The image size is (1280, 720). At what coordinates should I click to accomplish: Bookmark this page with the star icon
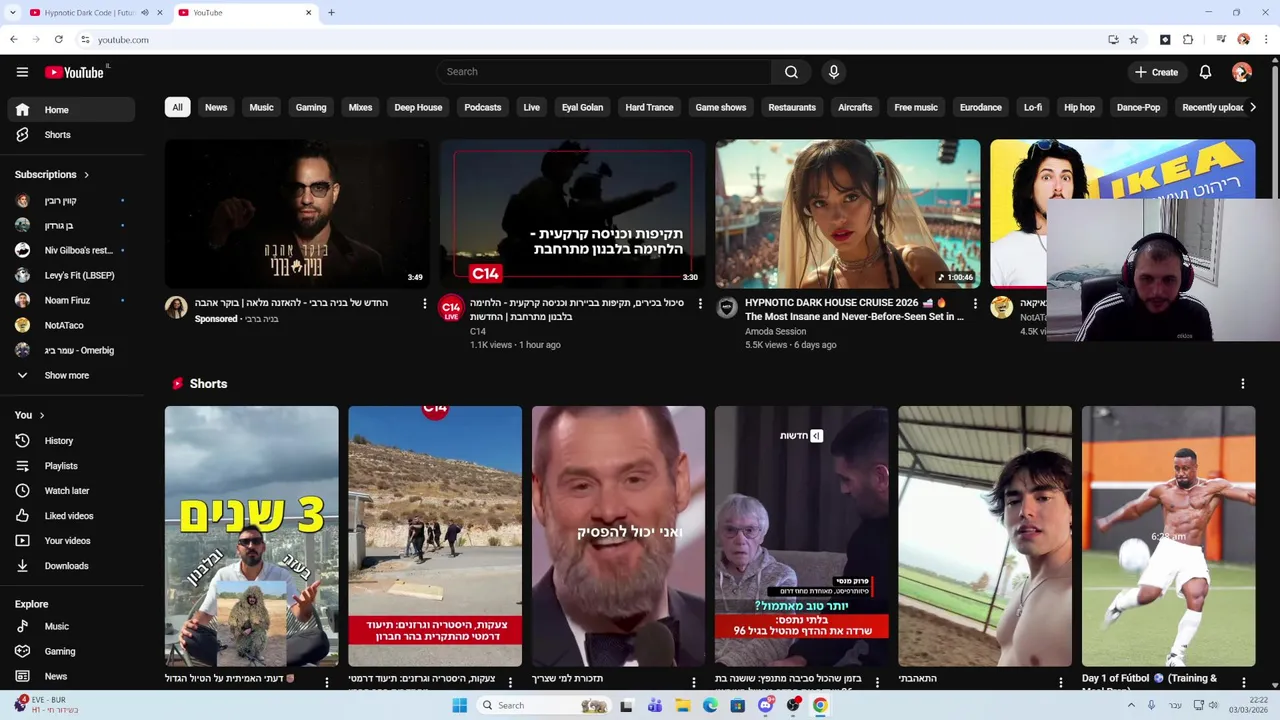1133,40
